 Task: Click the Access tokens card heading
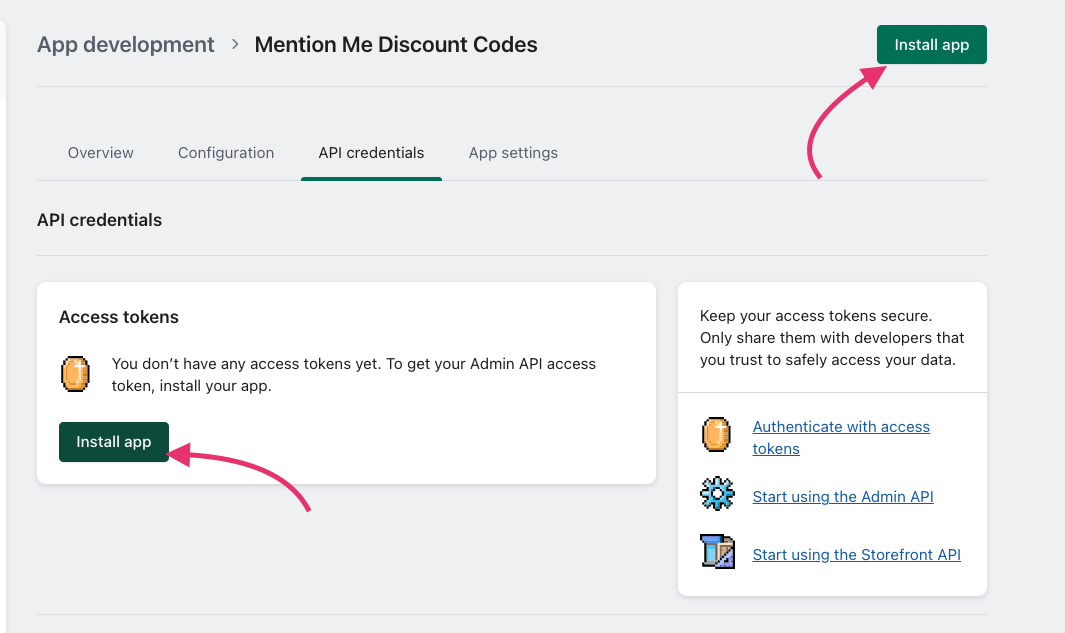[119, 317]
